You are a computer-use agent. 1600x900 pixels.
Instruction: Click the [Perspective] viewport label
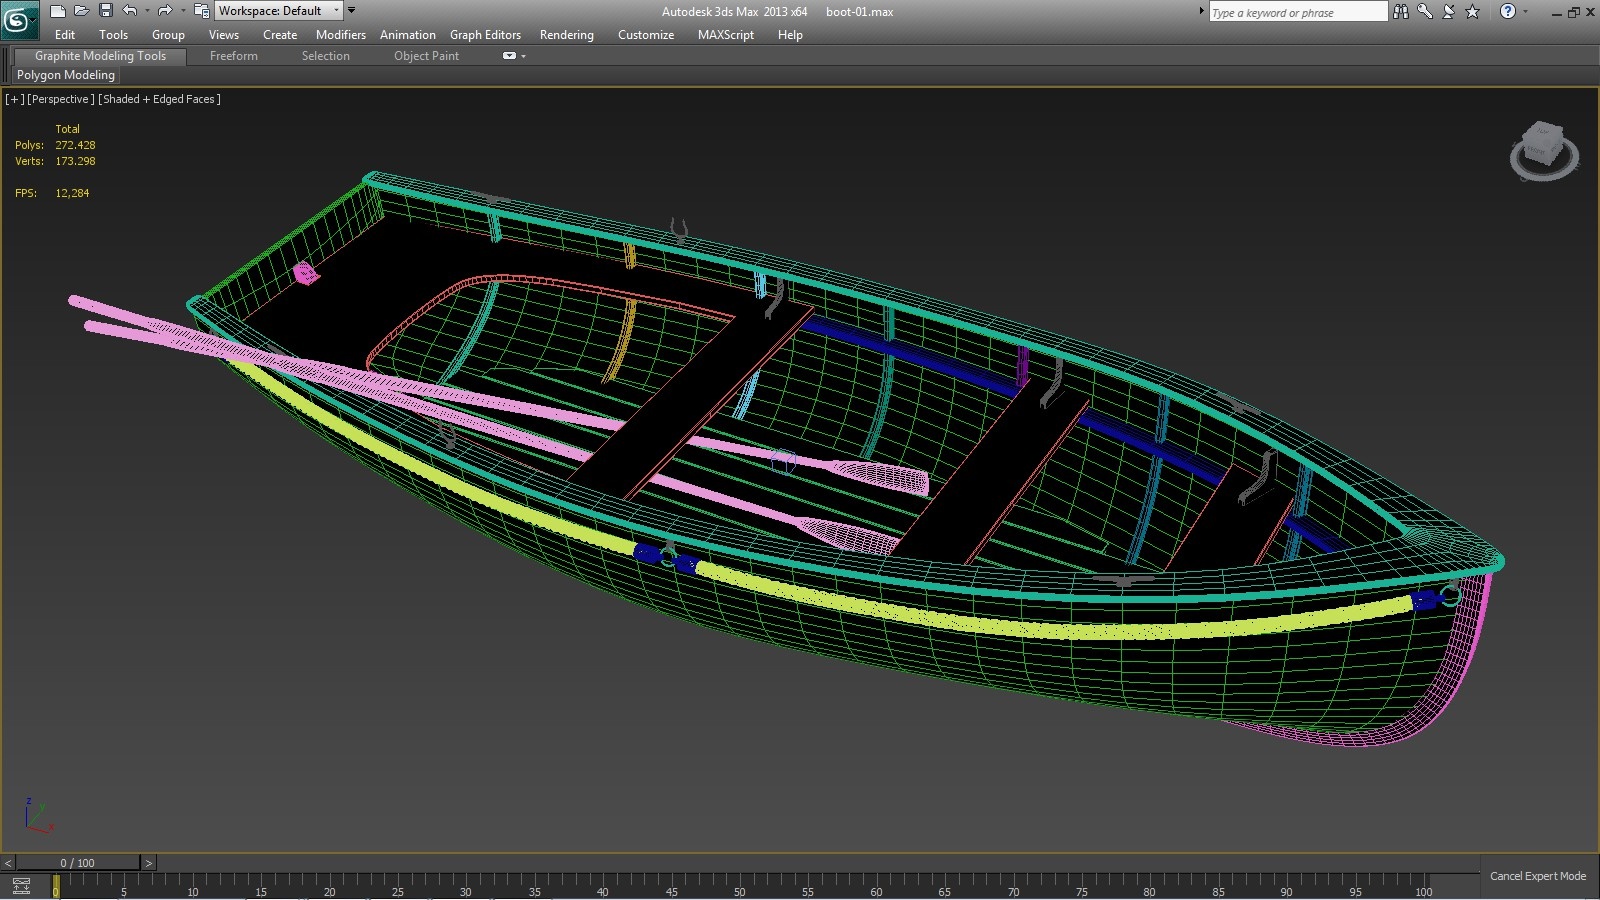click(61, 99)
